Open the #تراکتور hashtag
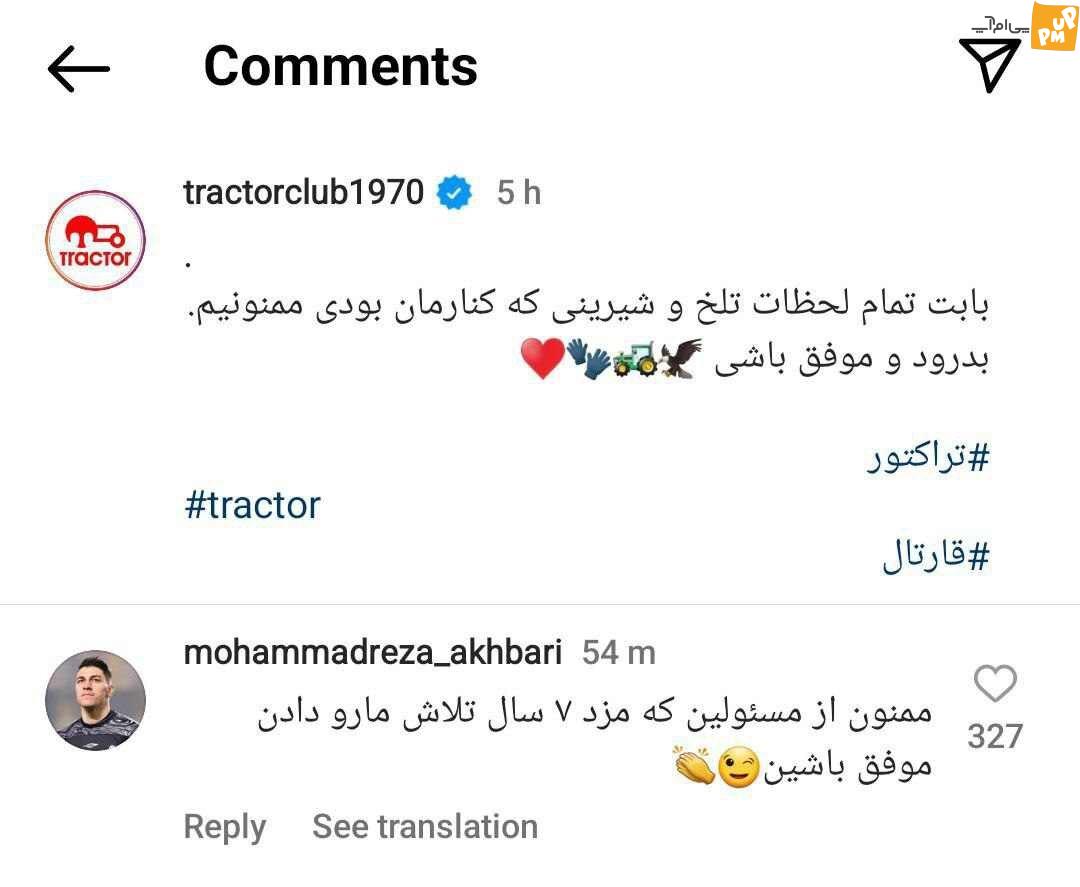Image resolution: width=1080 pixels, height=887 pixels. [928, 457]
